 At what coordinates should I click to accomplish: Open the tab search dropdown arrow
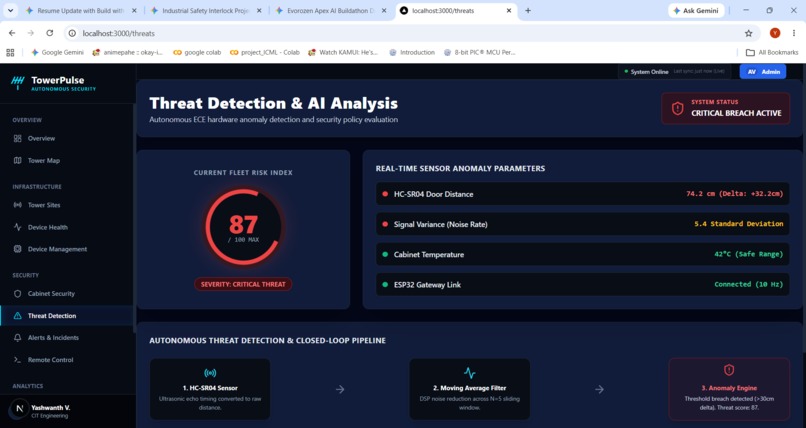[10, 10]
